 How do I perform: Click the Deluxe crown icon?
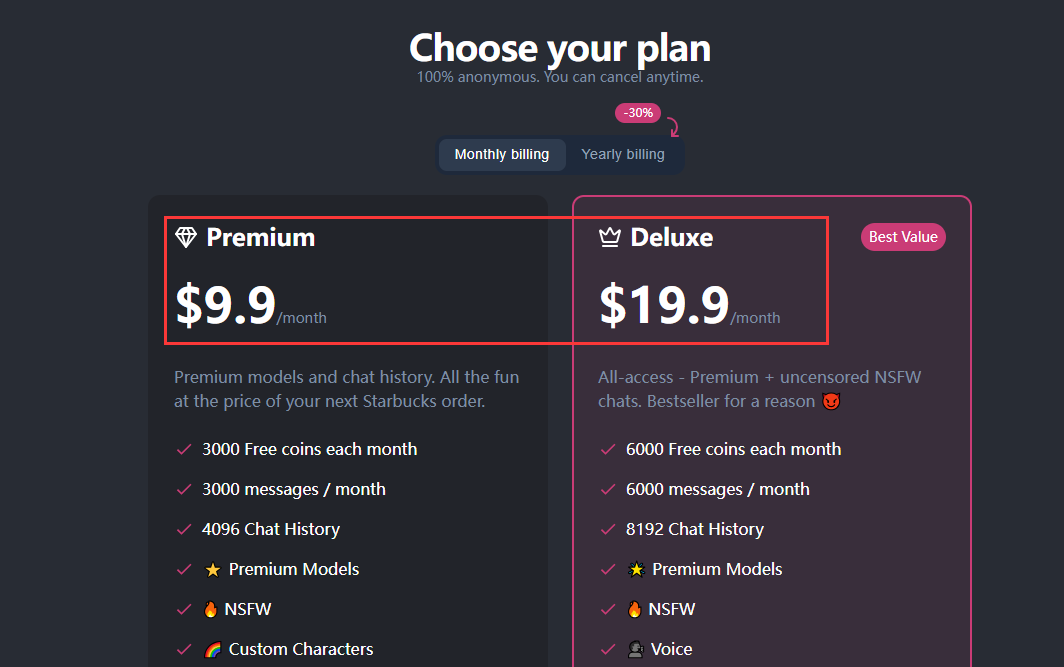pyautogui.click(x=609, y=237)
